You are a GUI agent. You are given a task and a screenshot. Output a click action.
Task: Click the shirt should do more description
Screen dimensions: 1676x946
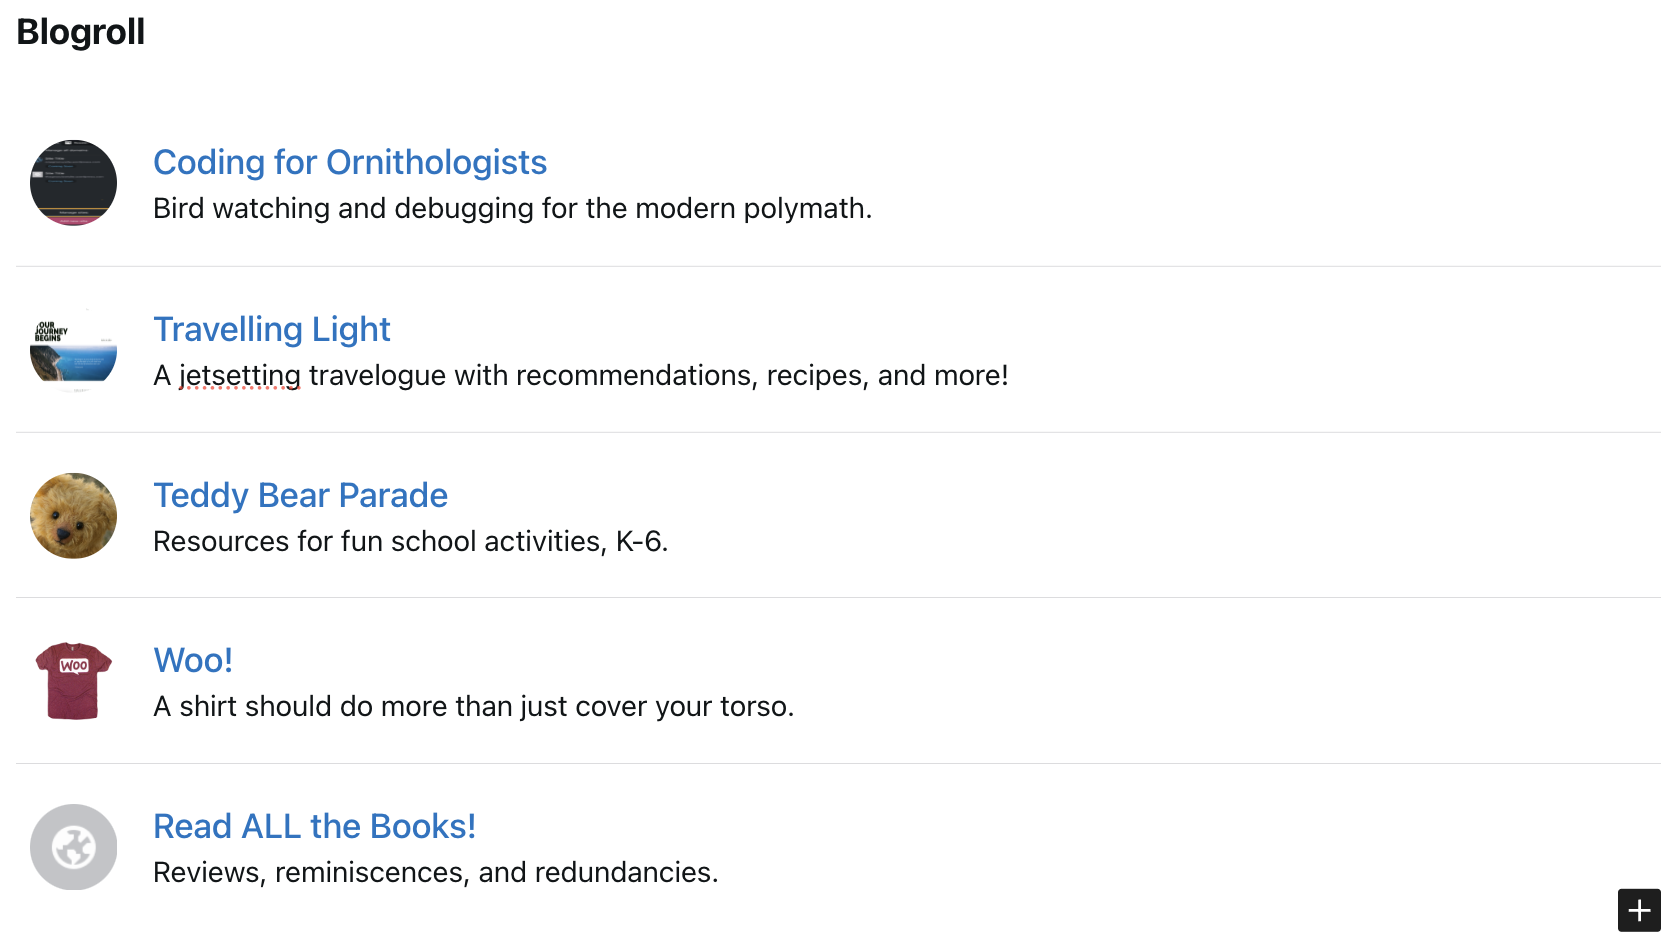(473, 706)
